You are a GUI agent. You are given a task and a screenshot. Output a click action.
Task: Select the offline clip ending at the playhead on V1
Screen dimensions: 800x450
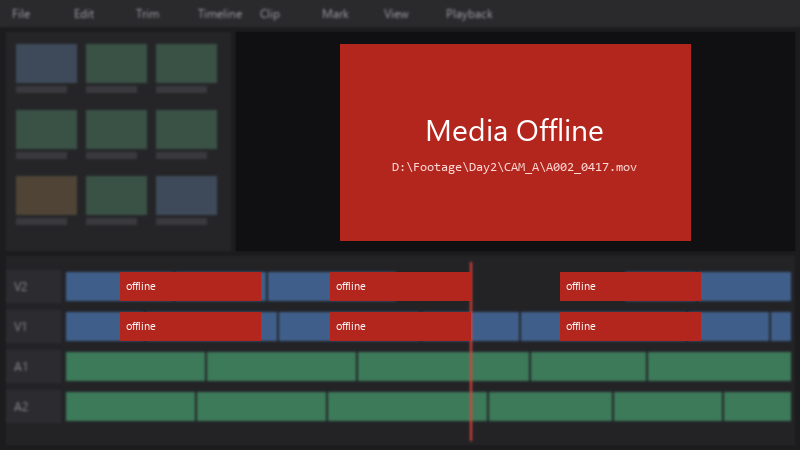click(x=401, y=327)
